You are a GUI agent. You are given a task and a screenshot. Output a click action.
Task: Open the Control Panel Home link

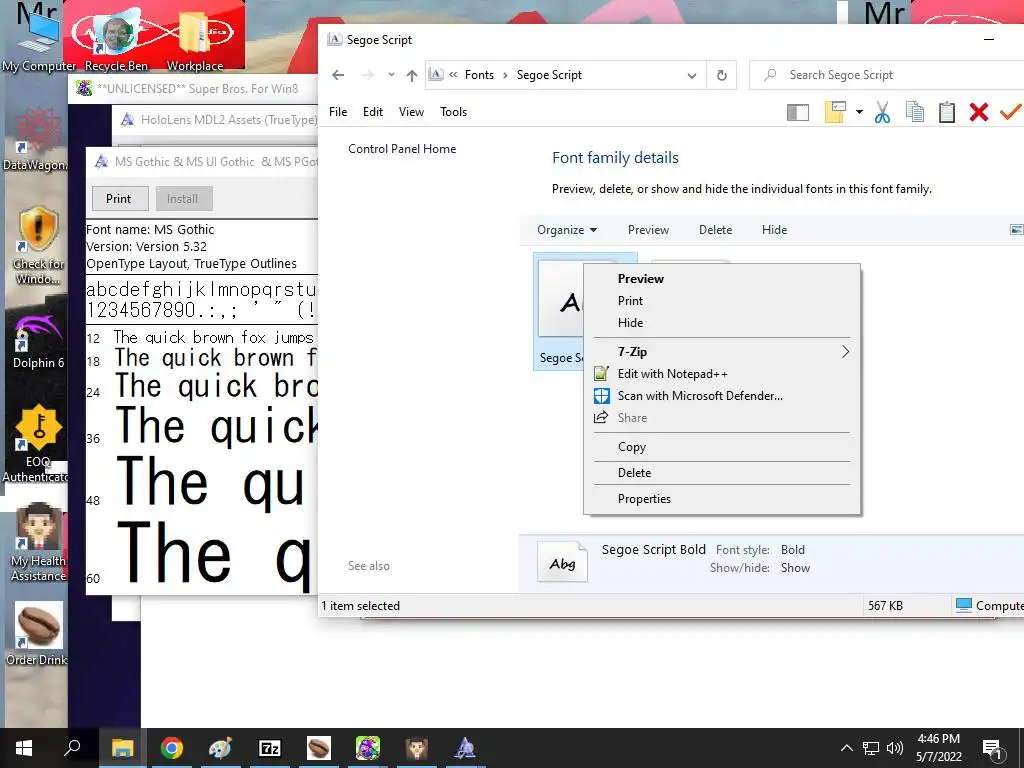pyautogui.click(x=402, y=149)
